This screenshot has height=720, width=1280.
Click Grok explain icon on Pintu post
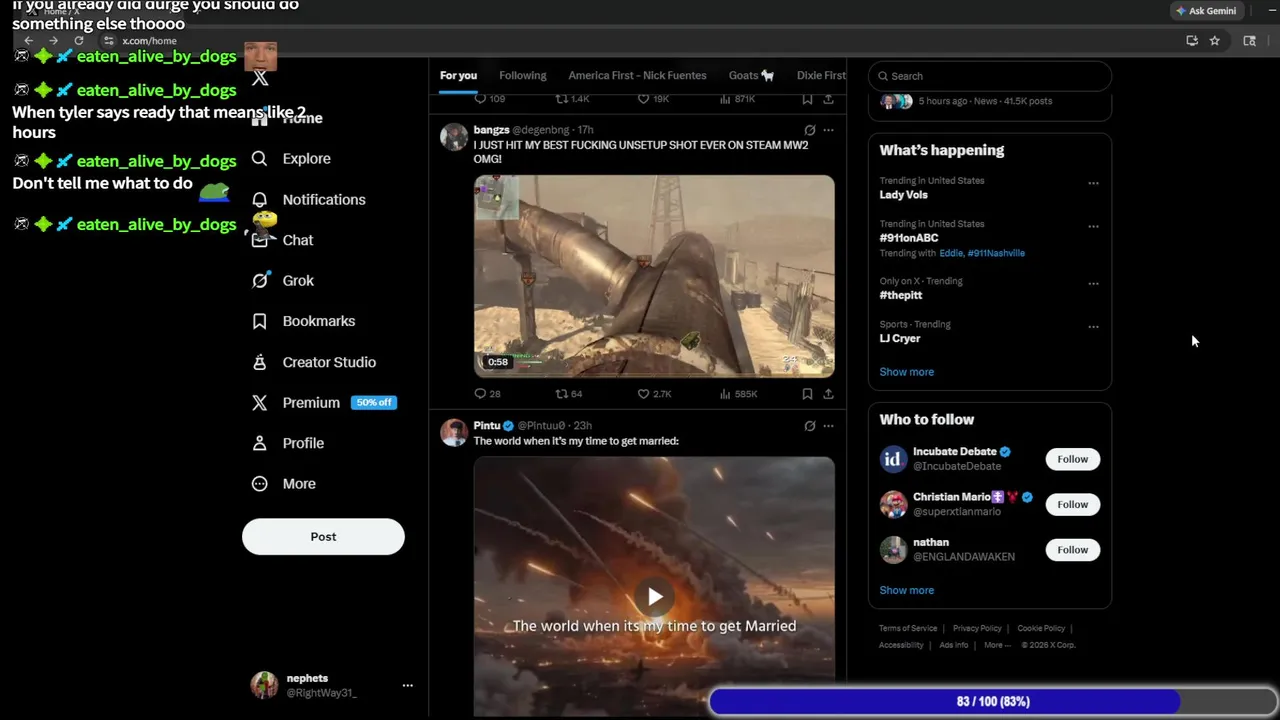click(809, 426)
